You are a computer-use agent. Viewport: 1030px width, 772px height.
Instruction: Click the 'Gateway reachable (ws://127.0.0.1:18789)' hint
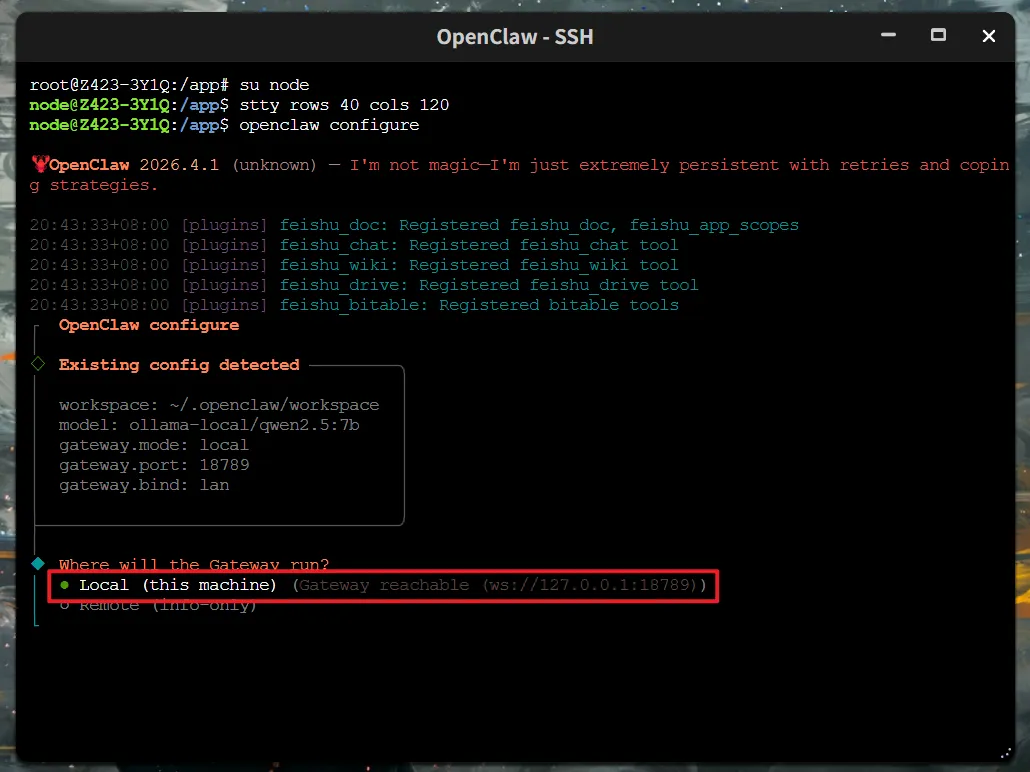click(x=499, y=585)
